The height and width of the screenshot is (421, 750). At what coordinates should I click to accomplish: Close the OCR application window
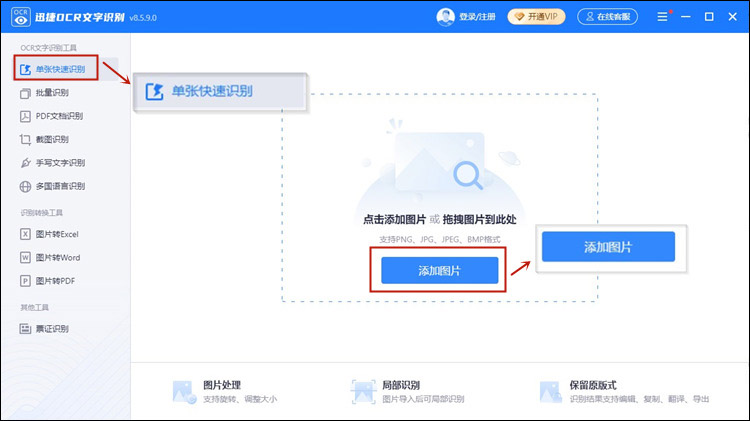click(x=732, y=17)
